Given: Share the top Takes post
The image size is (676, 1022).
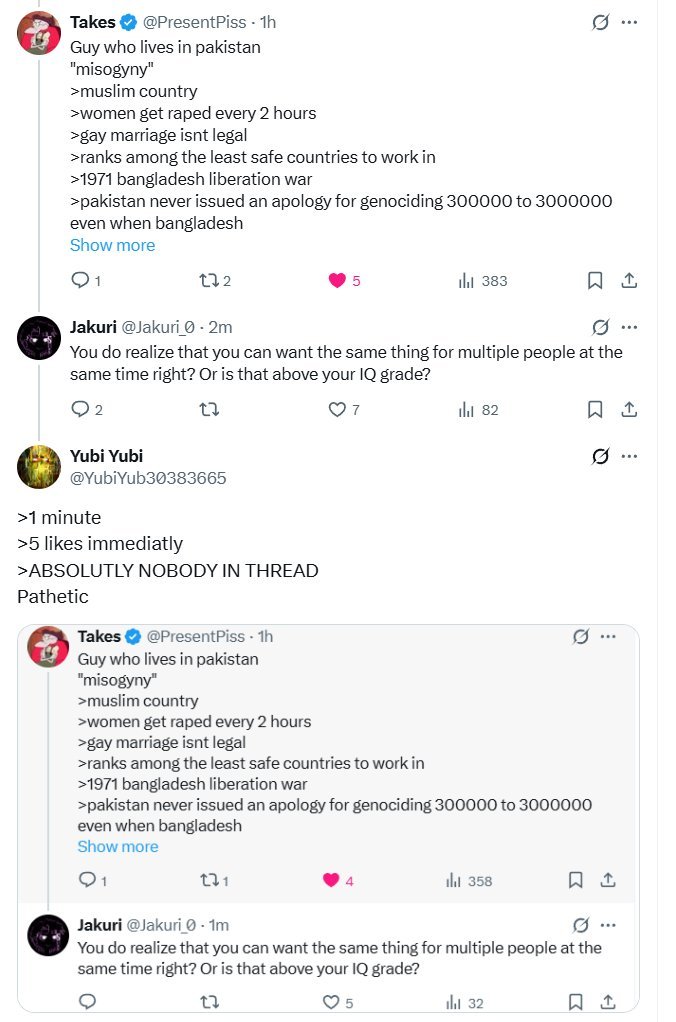Looking at the screenshot, I should pos(629,281).
